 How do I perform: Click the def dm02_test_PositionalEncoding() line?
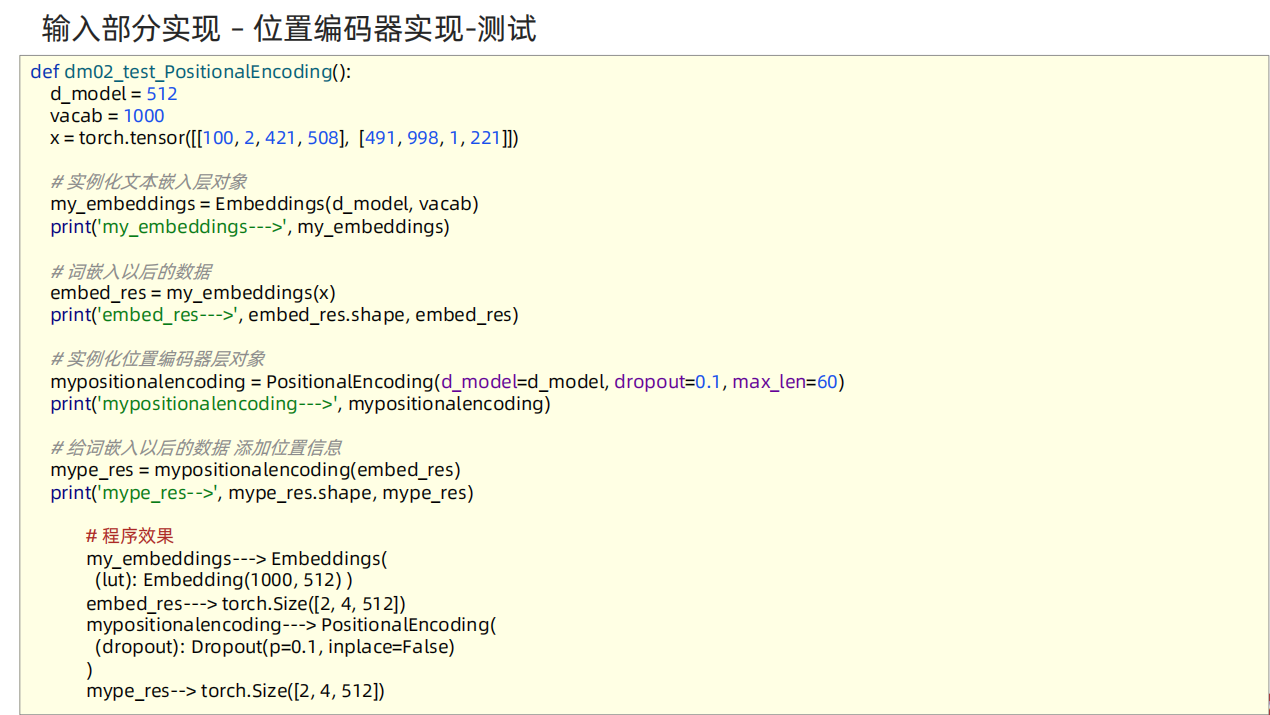pos(191,72)
